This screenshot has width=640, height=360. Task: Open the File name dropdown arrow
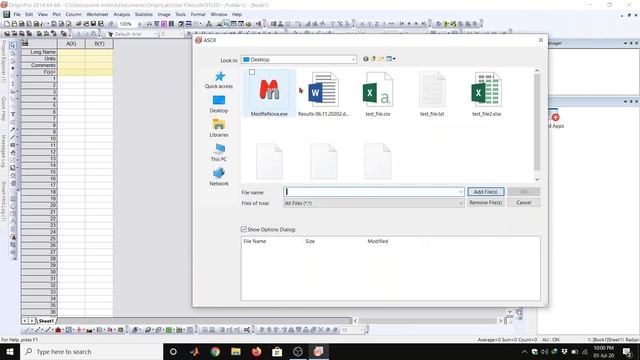coord(460,192)
